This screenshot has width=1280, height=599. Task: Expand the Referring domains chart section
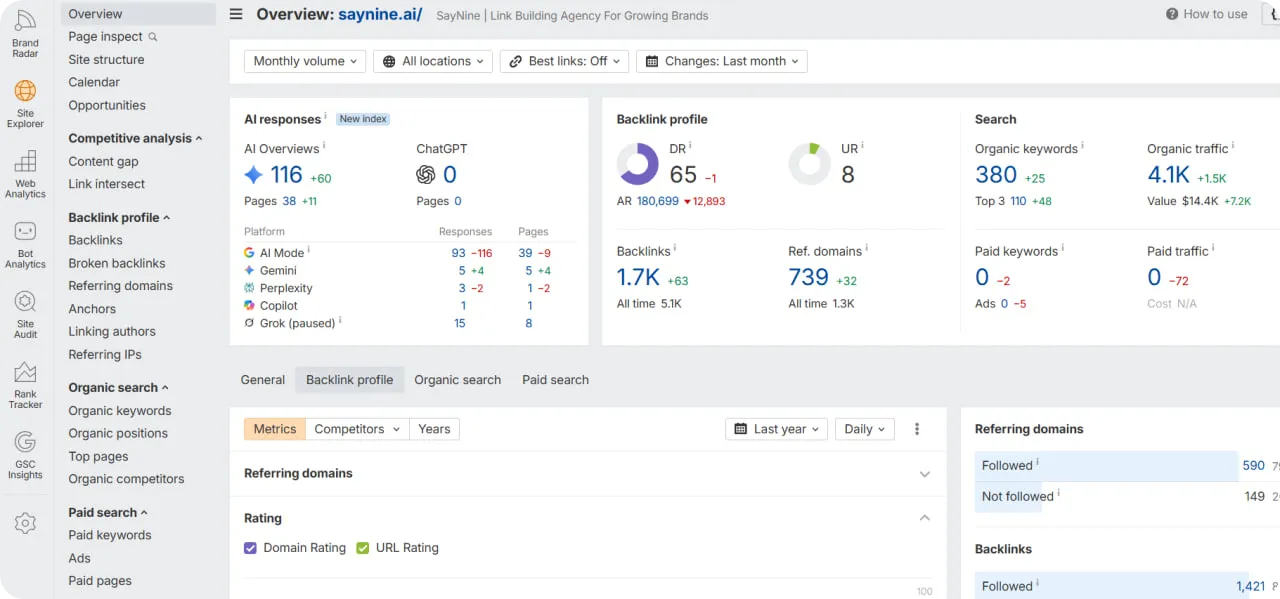click(925, 474)
